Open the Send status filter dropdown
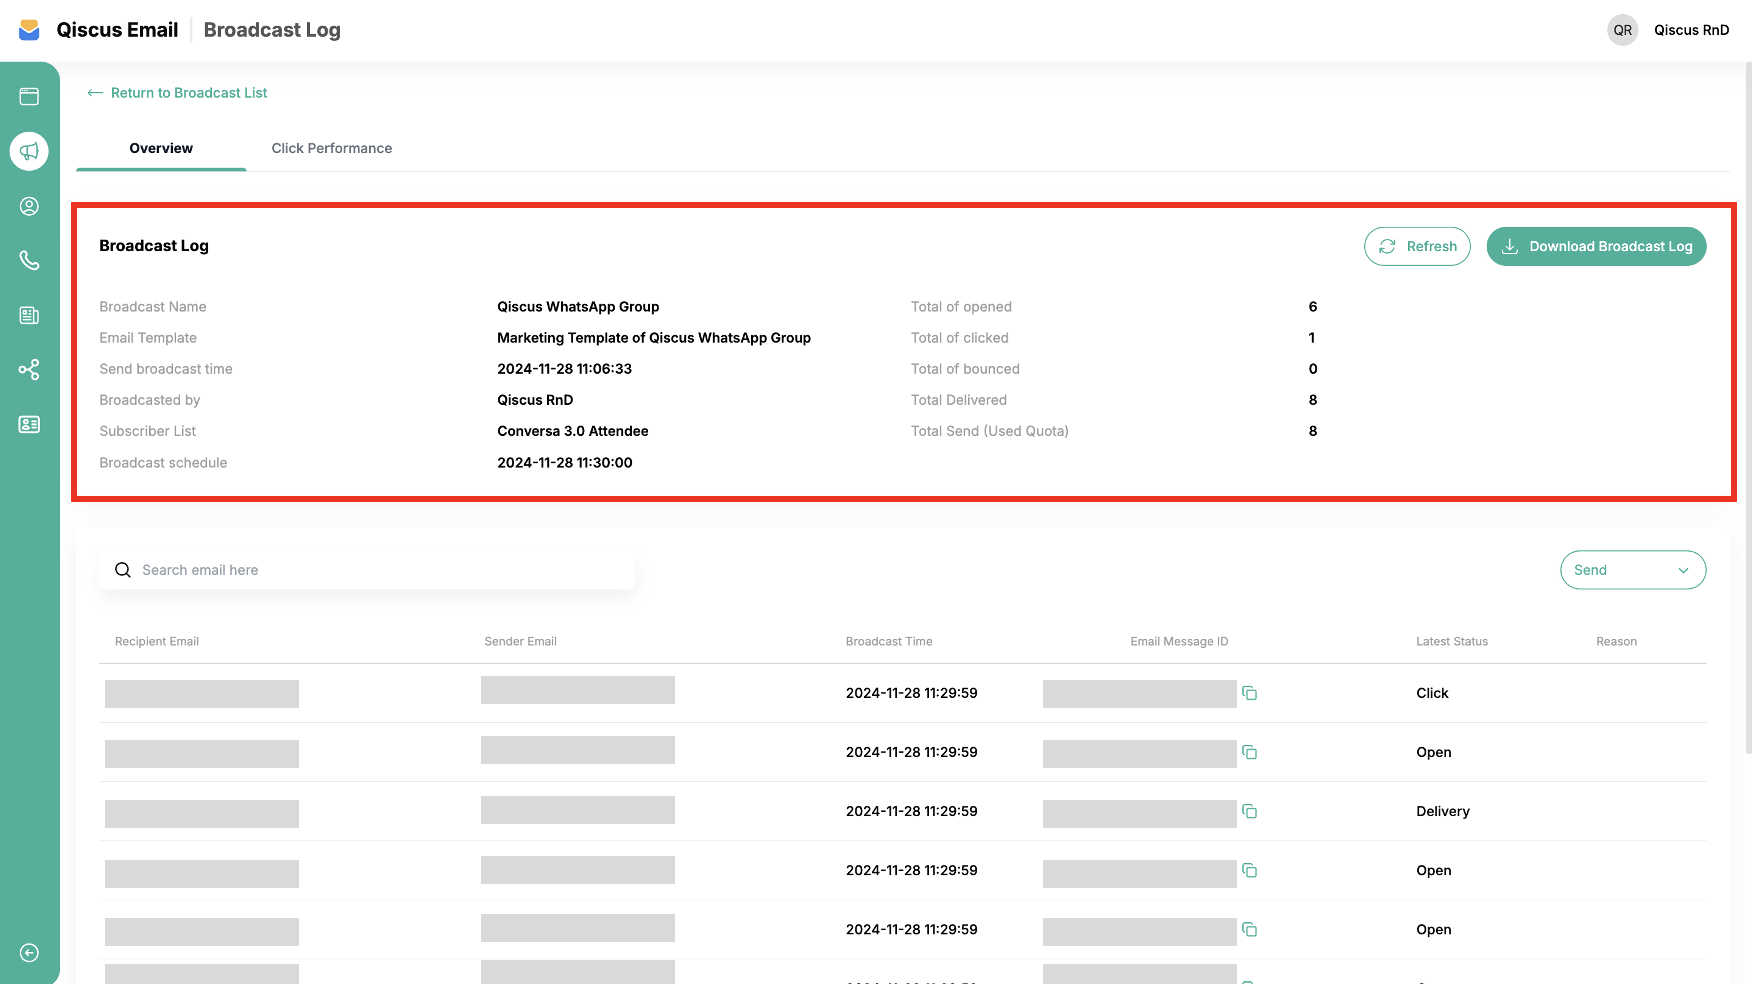Viewport: 1752px width, 984px height. click(x=1632, y=570)
